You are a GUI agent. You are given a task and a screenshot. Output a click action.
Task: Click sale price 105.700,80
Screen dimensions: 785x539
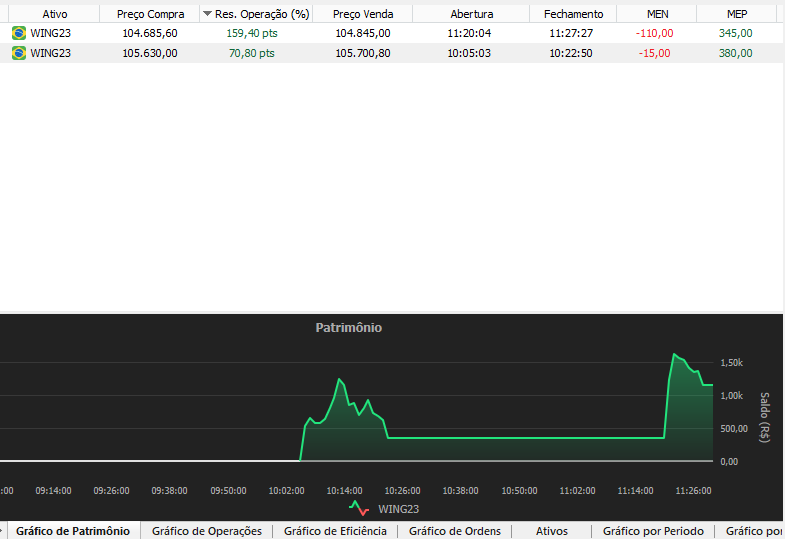(x=363, y=53)
